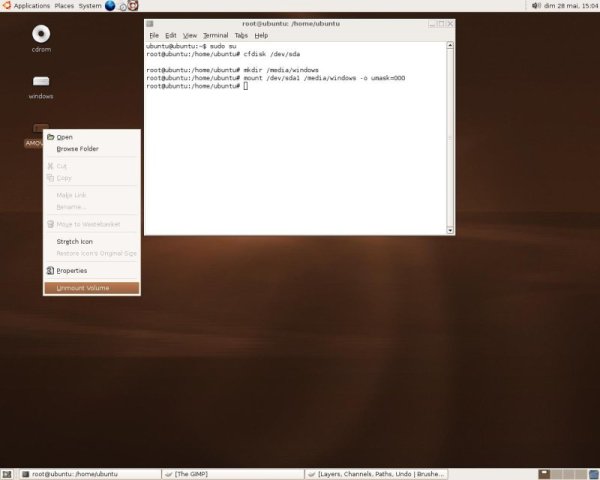Image resolution: width=600 pixels, height=480 pixels.
Task: Click the terminal scrollbar down arrow
Action: point(450,230)
